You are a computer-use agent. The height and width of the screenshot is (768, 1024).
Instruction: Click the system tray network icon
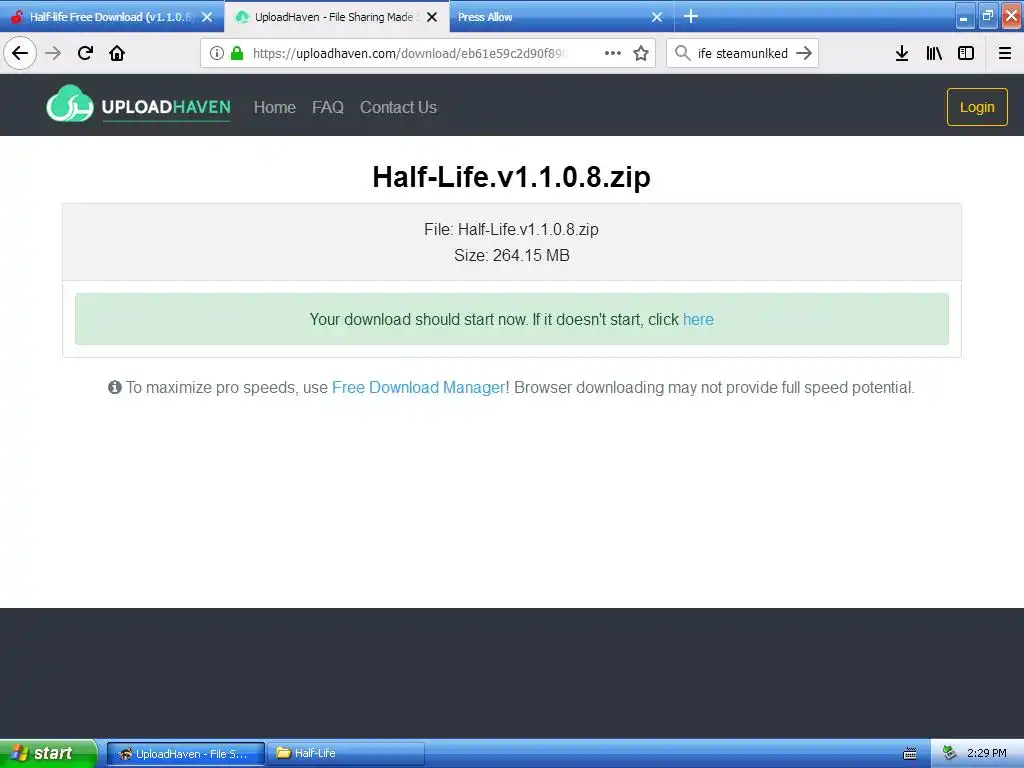point(950,753)
